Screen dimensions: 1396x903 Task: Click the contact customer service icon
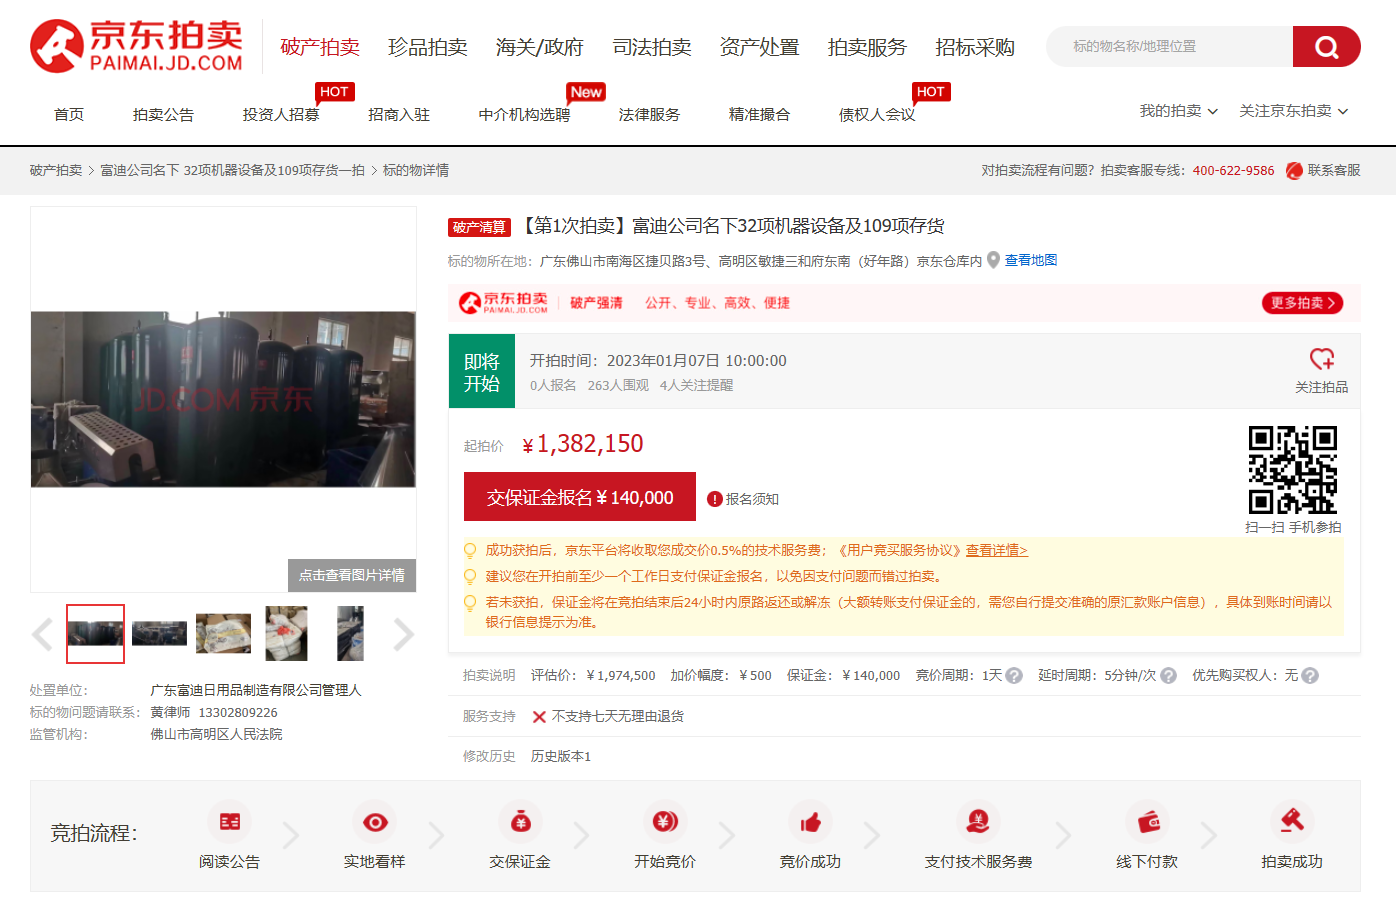[1294, 171]
